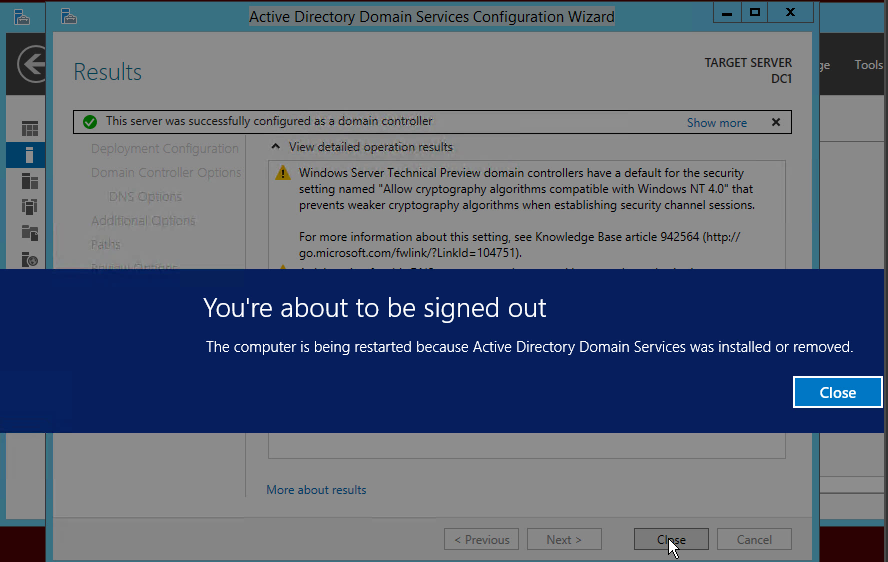Click the green success checkmark icon
Image resolution: width=888 pixels, height=562 pixels.
pyautogui.click(x=89, y=122)
